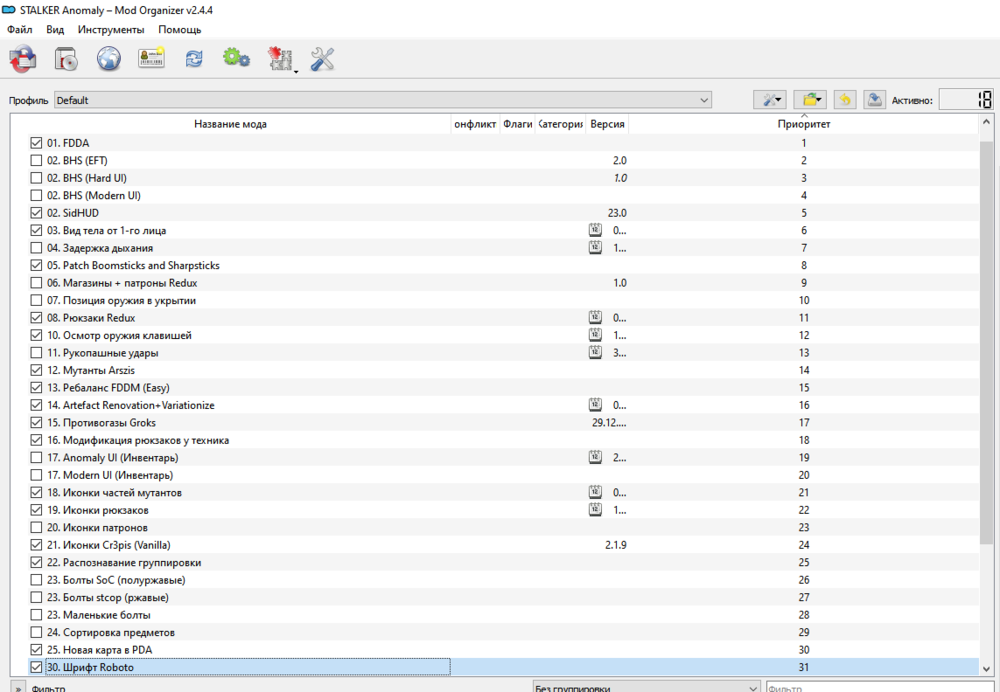Click the blue refresh arrows icon
The image size is (1000, 692).
(x=193, y=59)
